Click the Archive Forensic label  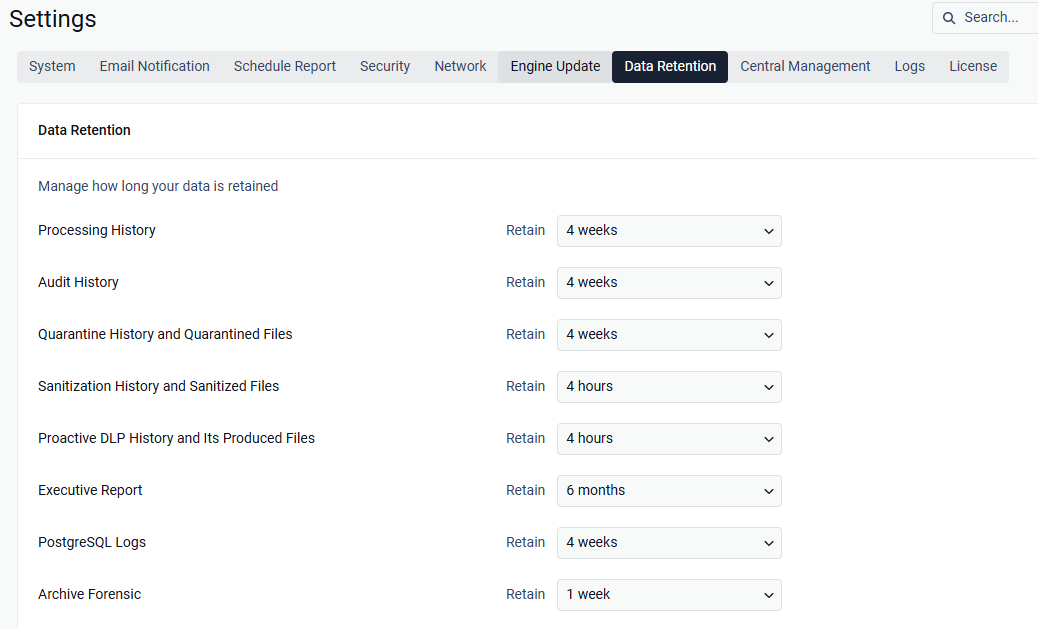click(89, 594)
